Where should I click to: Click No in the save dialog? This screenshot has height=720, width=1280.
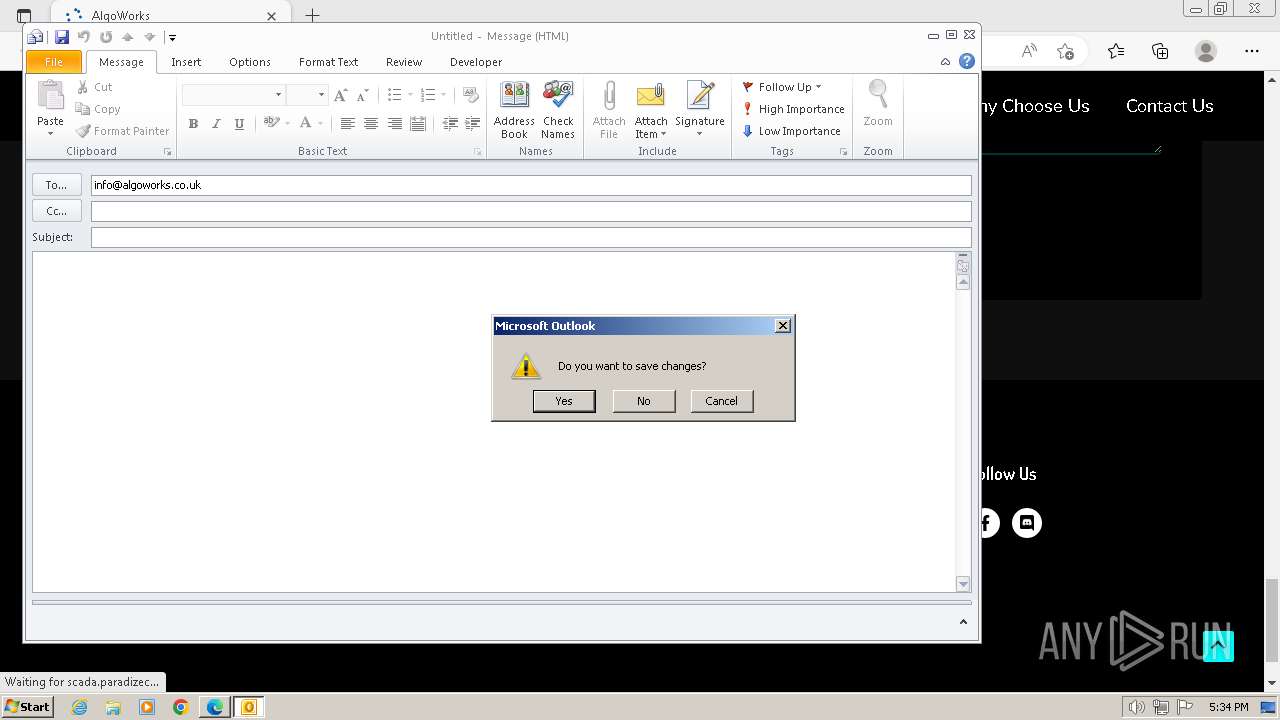point(643,401)
